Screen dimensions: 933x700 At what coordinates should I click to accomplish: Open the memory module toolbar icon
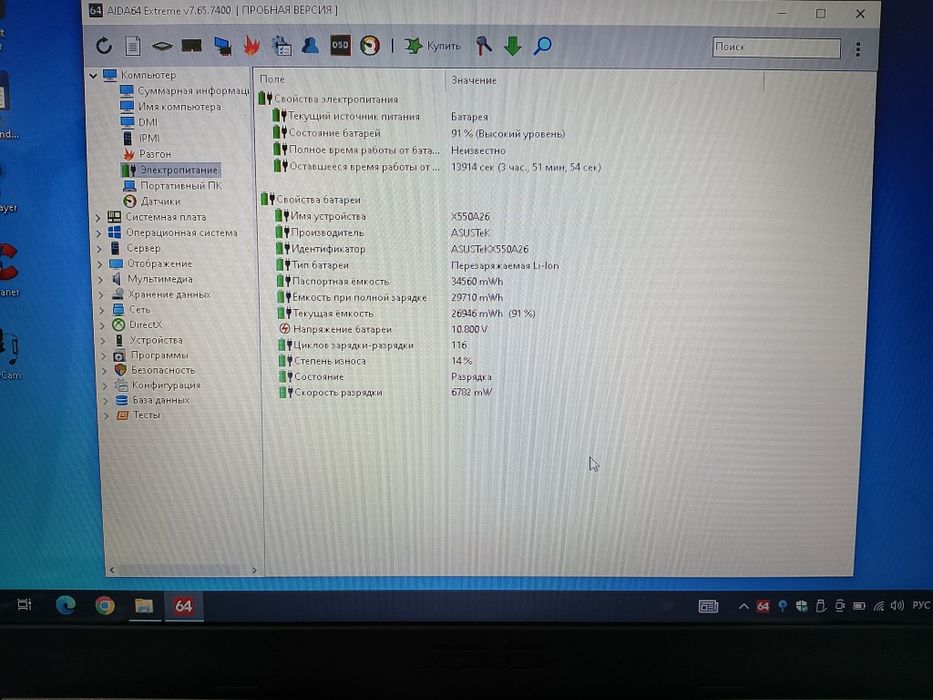click(x=192, y=46)
